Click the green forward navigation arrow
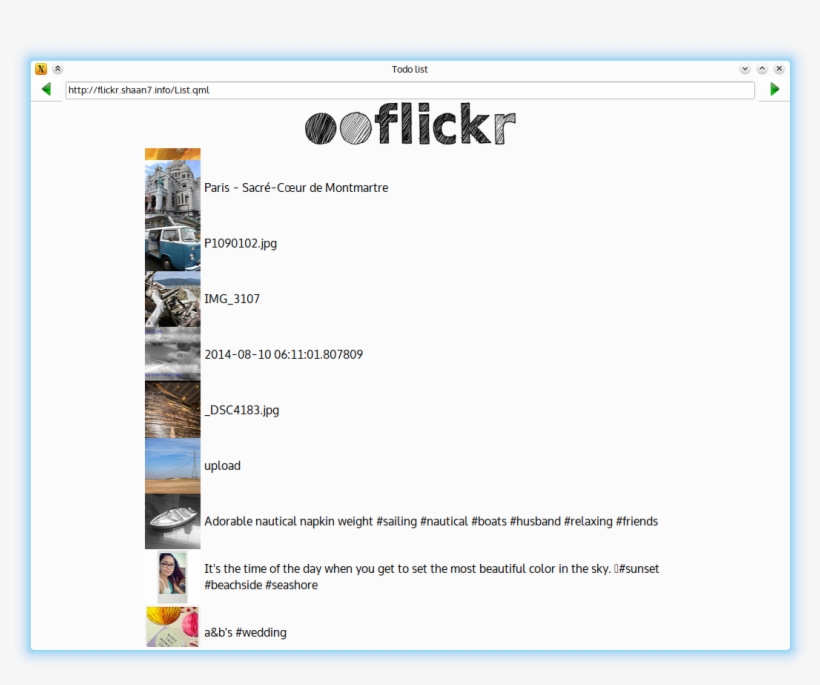Viewport: 820px width, 685px height. coord(775,90)
